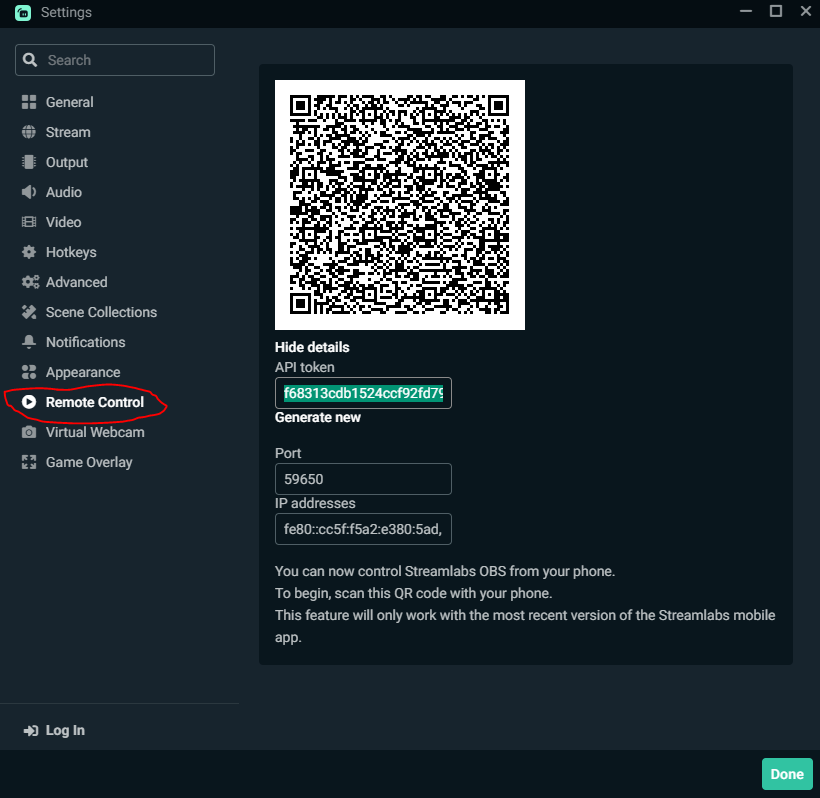
Task: Select Scene Collections settings
Action: (x=101, y=312)
